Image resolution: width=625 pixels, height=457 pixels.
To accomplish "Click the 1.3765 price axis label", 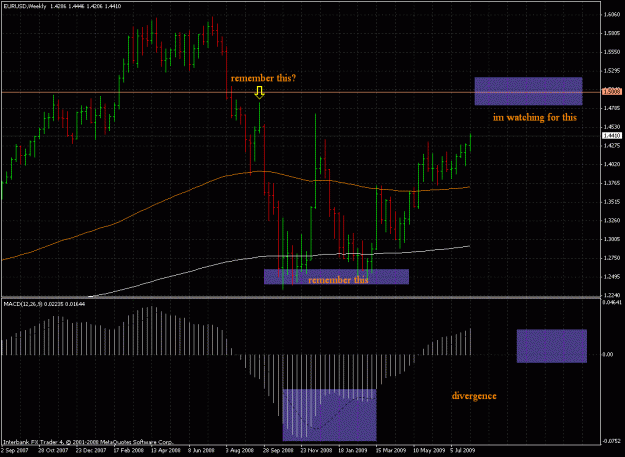I will point(612,183).
